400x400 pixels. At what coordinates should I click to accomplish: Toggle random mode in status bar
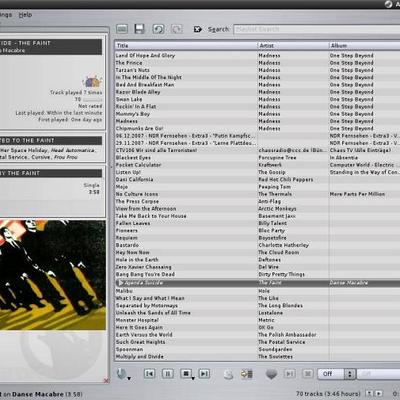coord(369,394)
